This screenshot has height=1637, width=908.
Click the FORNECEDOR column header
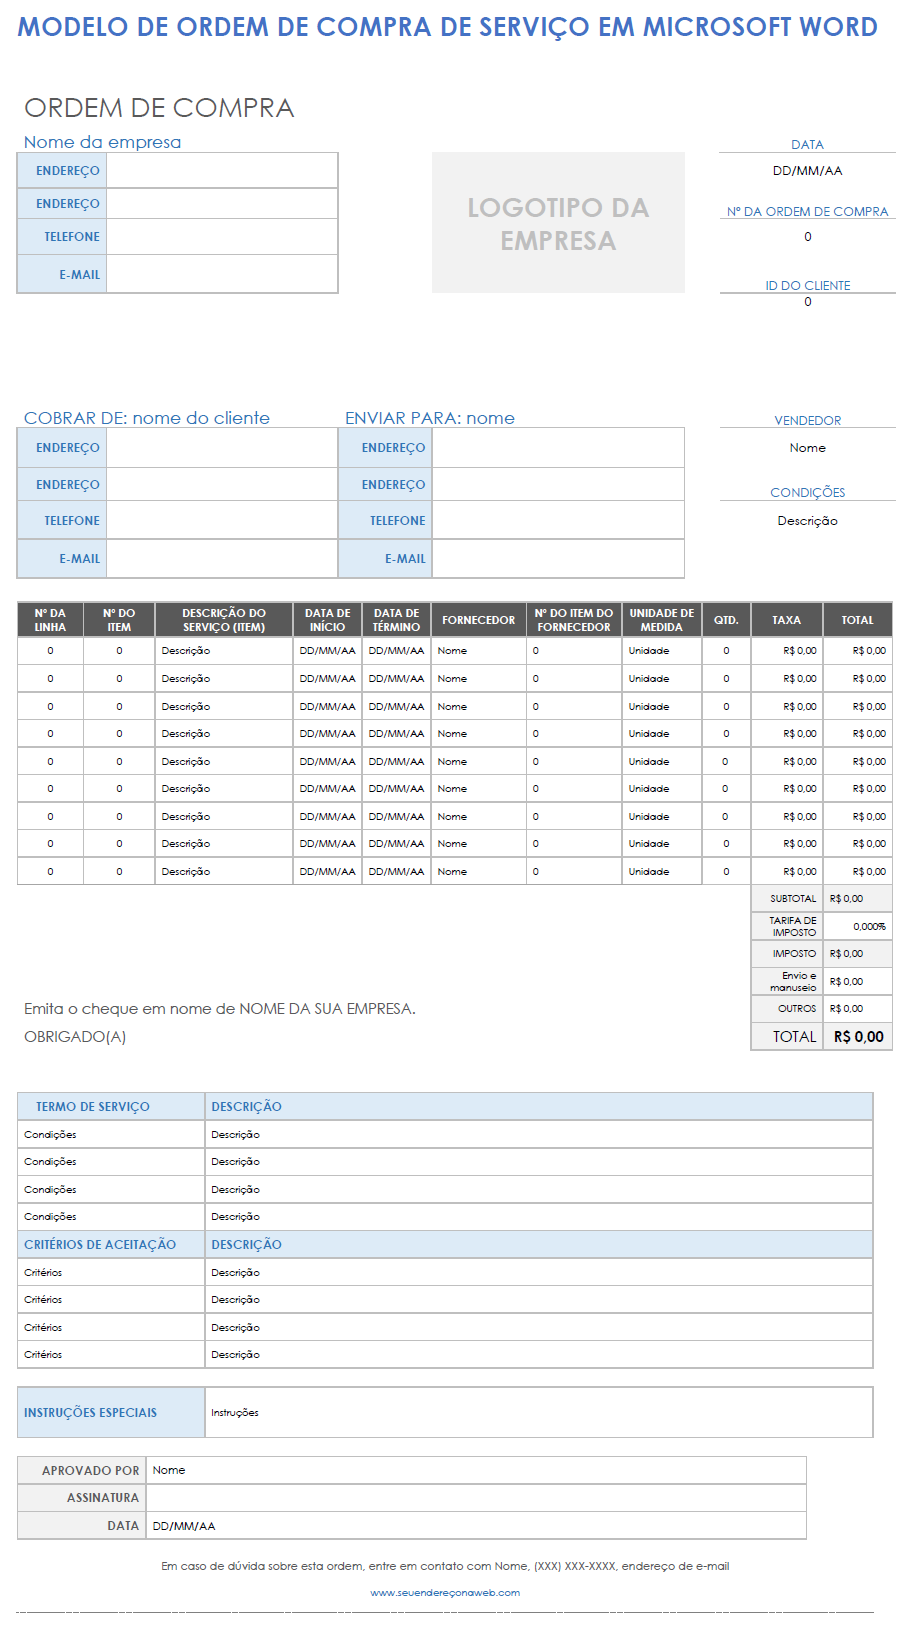tap(478, 620)
